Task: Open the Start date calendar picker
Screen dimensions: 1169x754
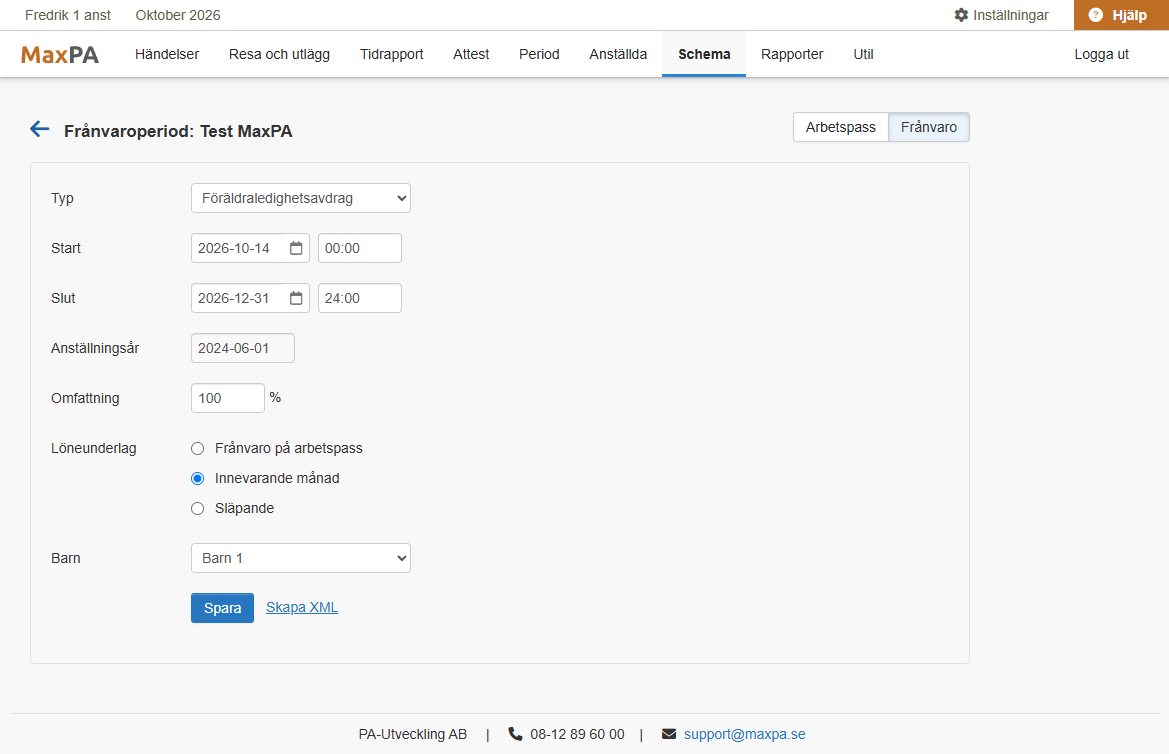Action: [296, 248]
